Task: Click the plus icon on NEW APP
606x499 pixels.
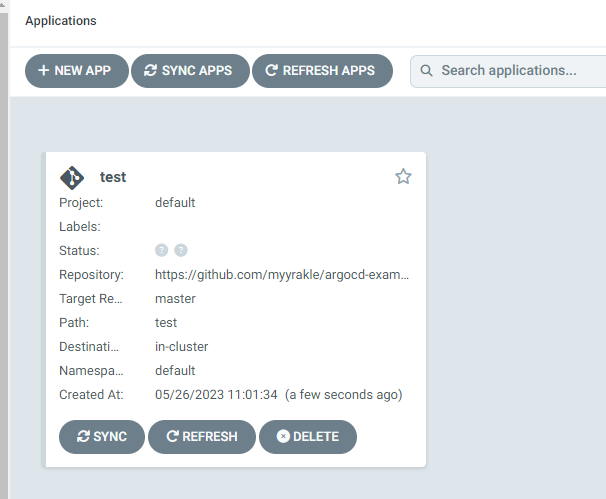Action: pyautogui.click(x=43, y=71)
